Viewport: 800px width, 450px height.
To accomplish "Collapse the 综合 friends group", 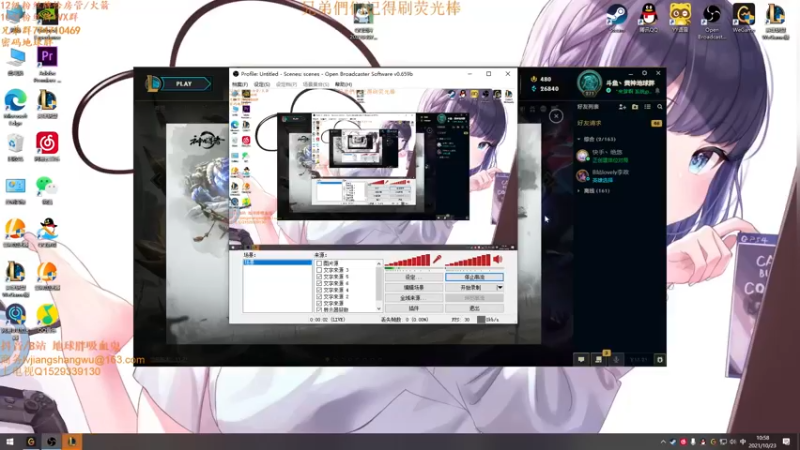I will pyautogui.click(x=579, y=139).
